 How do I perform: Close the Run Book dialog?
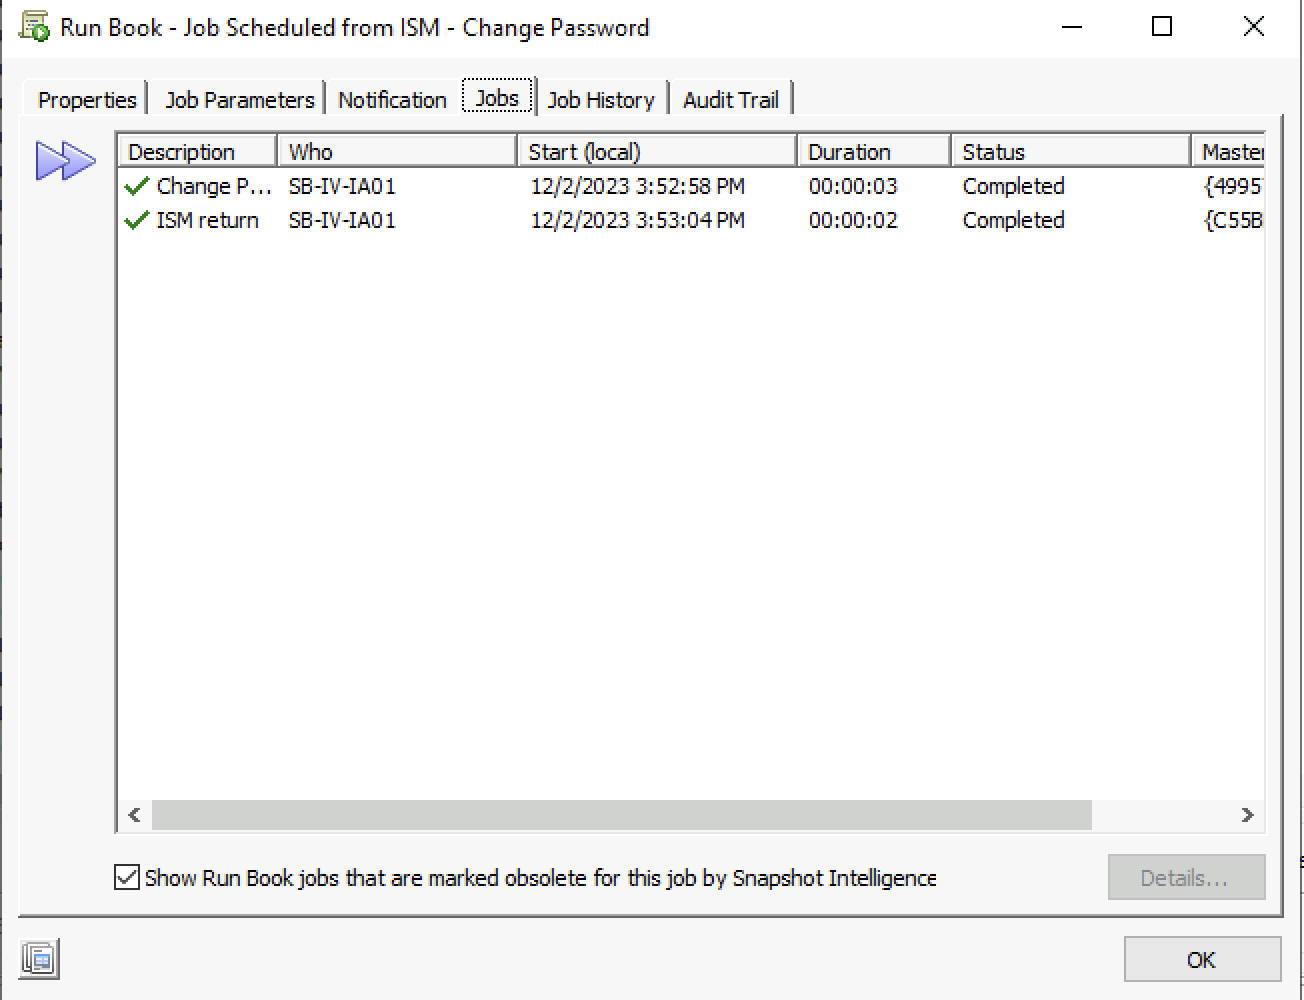(1253, 27)
